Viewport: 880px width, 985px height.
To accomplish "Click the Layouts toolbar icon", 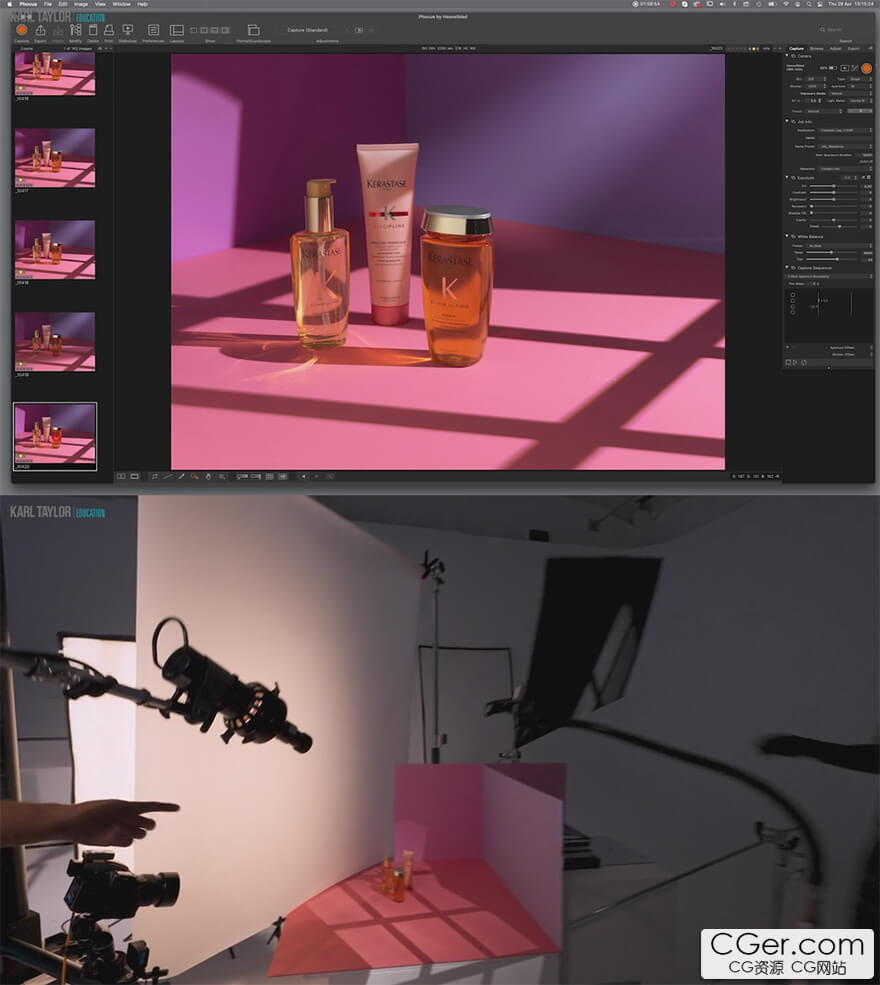I will pos(177,30).
